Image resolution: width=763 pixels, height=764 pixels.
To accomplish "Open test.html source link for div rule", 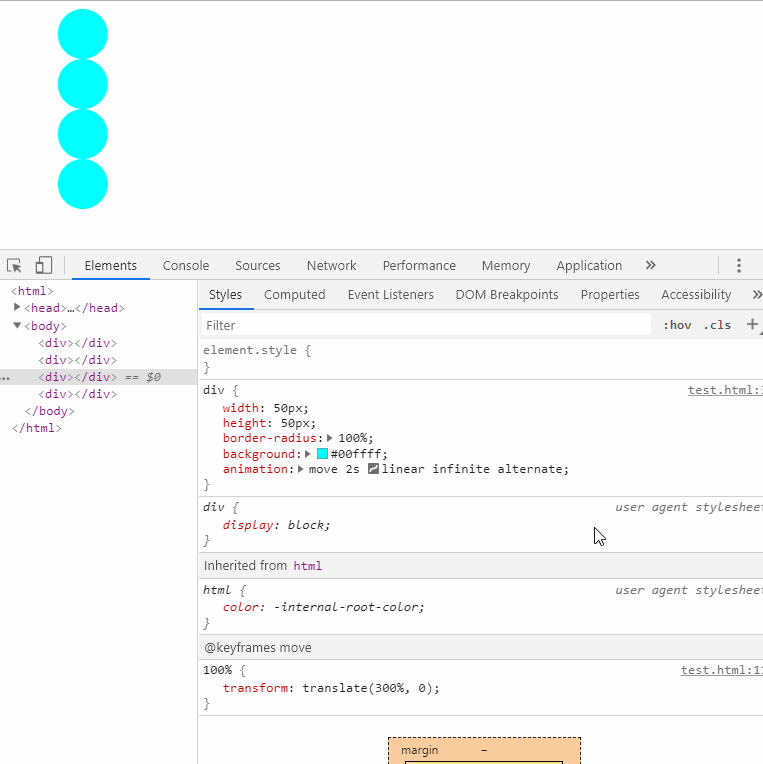I will point(725,390).
